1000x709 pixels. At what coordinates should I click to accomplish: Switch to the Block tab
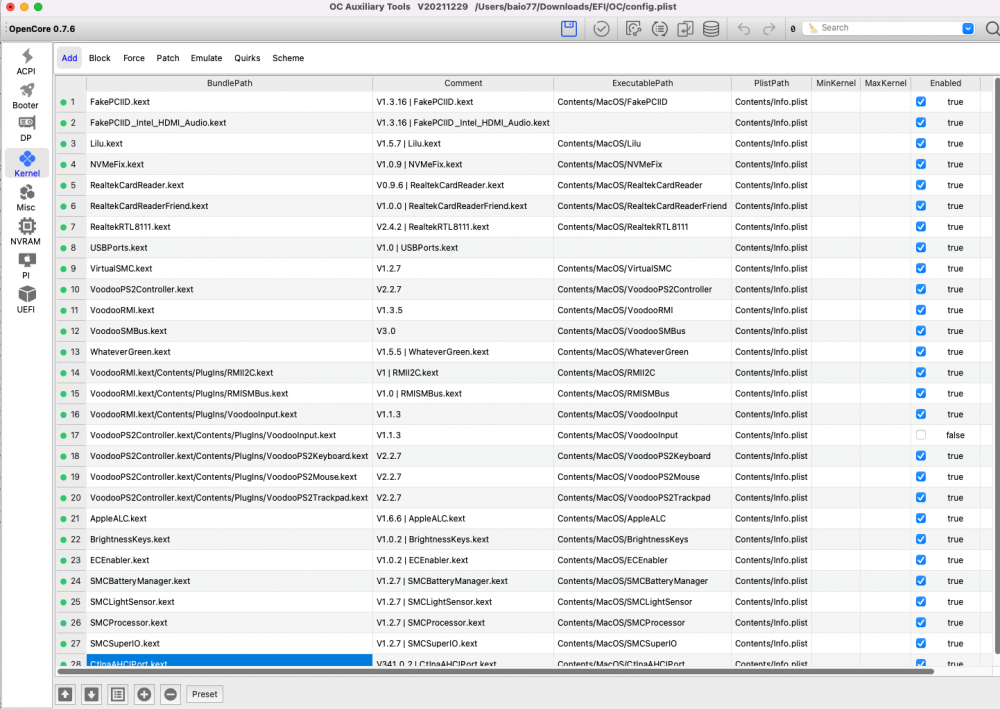pos(99,58)
